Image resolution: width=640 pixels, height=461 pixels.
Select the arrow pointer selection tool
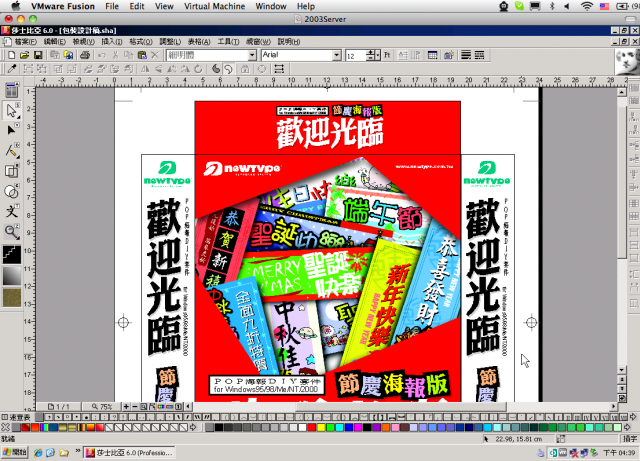[12, 110]
